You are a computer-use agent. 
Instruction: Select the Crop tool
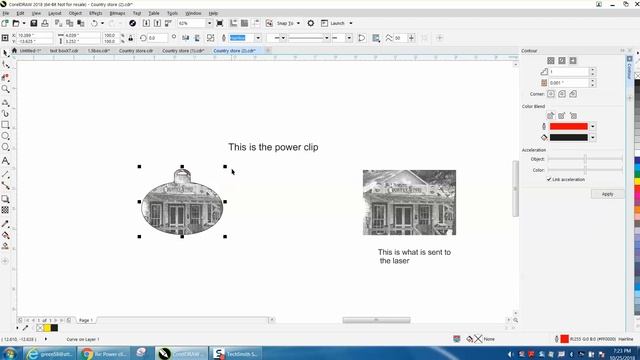point(5,77)
